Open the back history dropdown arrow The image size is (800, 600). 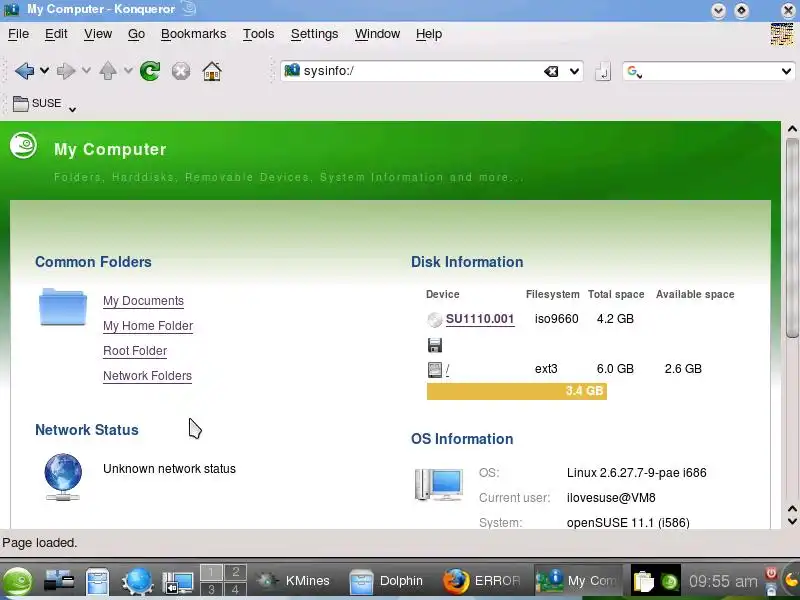45,70
